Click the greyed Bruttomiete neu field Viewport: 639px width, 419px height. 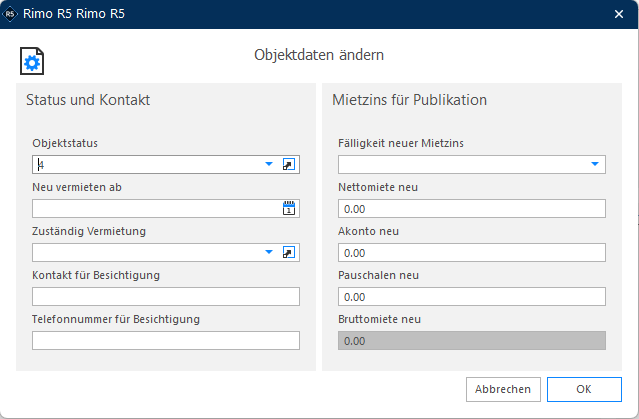pyautogui.click(x=472, y=340)
